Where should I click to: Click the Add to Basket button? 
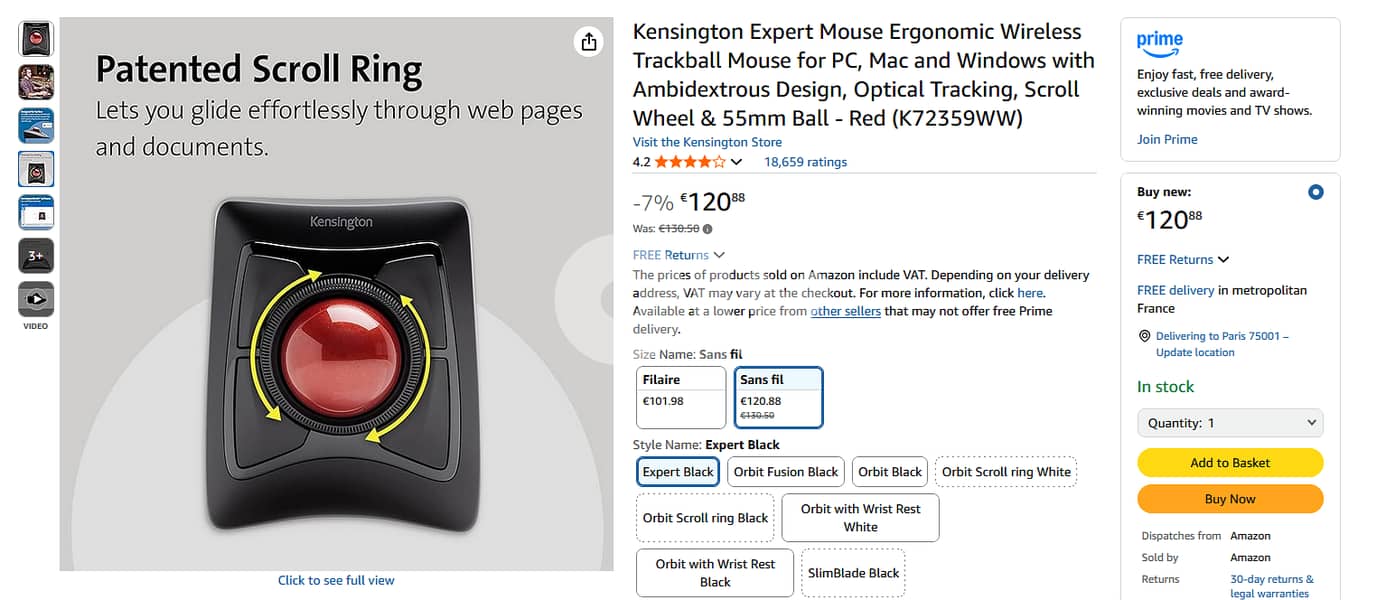(1229, 463)
